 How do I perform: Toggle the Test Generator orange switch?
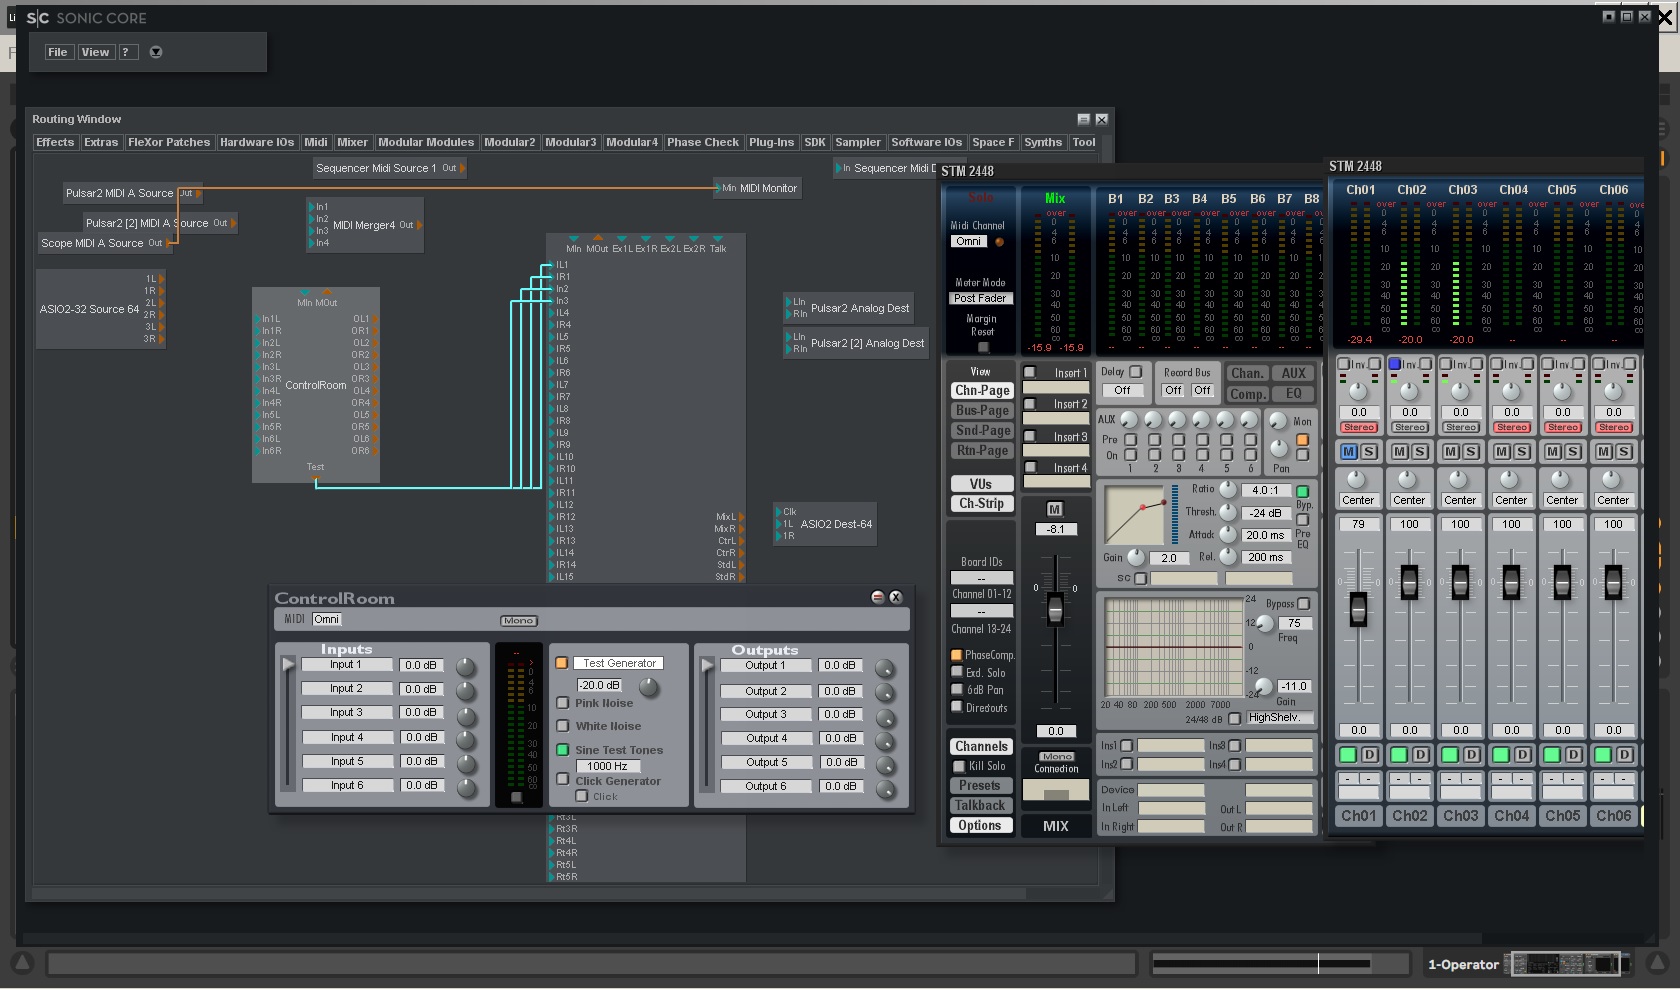pos(562,663)
